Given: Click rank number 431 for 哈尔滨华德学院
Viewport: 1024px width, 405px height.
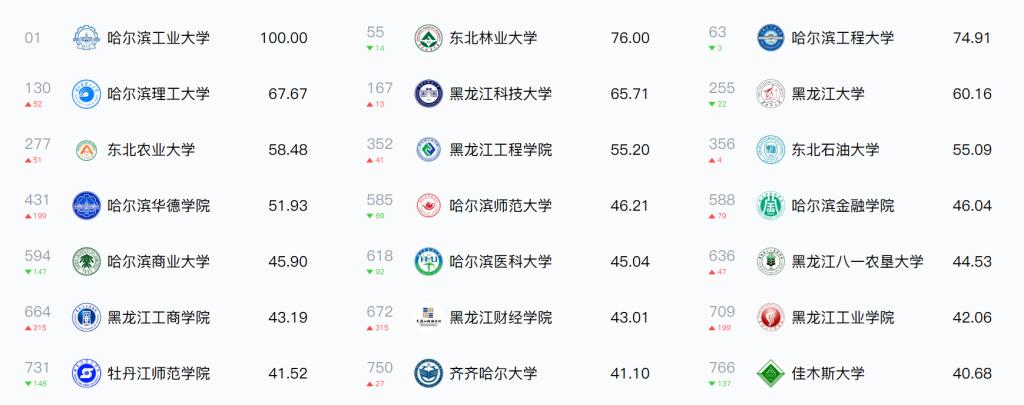Looking at the screenshot, I should coord(37,200).
